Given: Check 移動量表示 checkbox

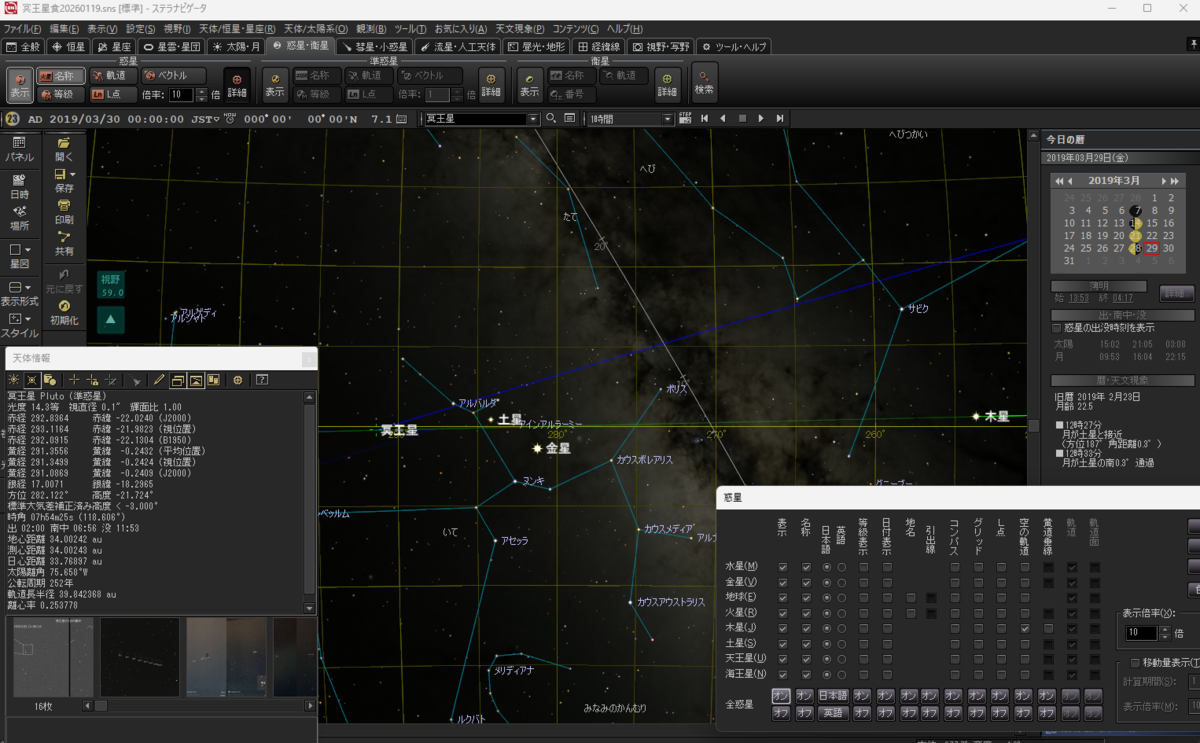Looking at the screenshot, I should point(1135,662).
